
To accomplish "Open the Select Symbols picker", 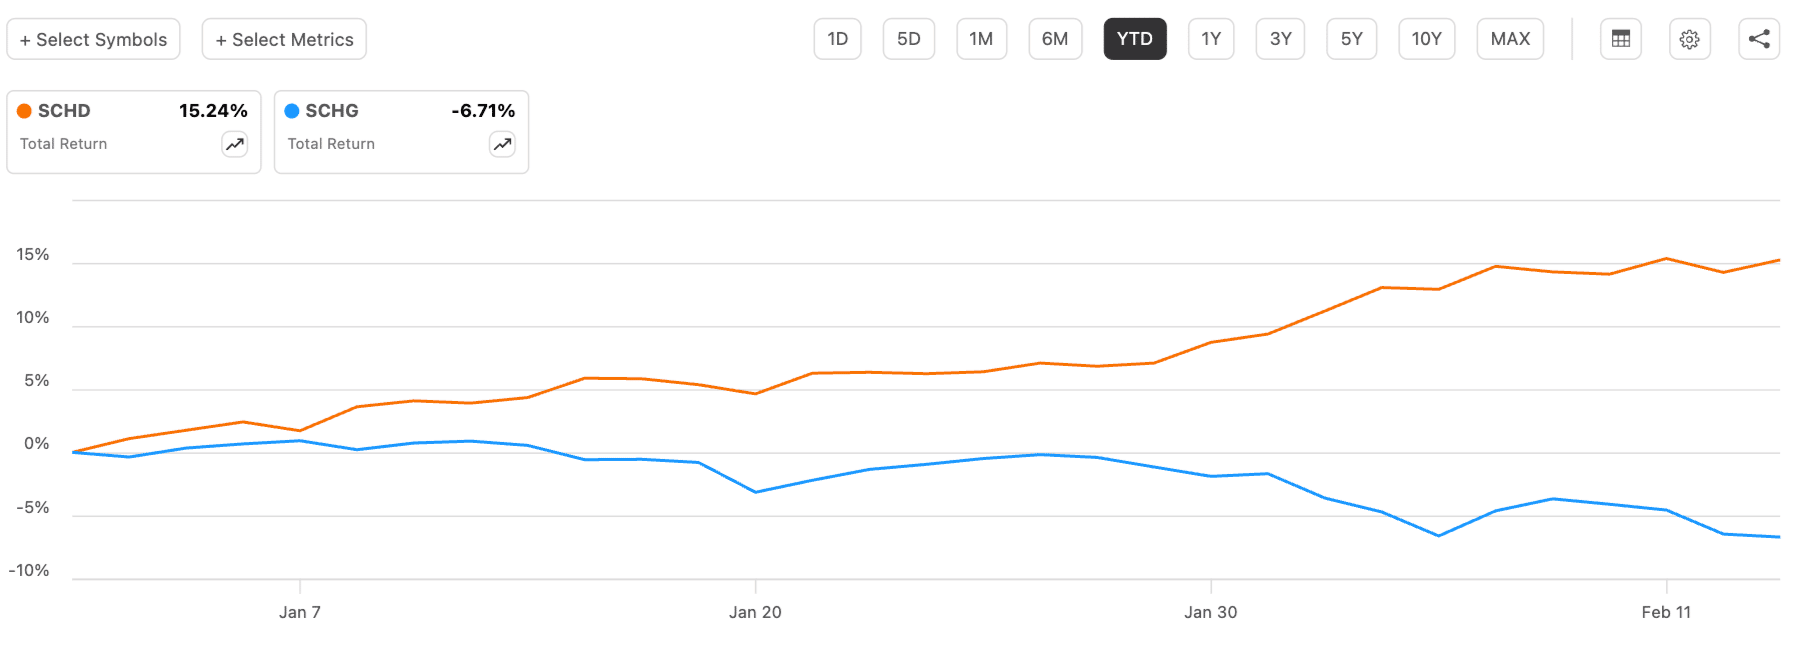I will pyautogui.click(x=93, y=39).
